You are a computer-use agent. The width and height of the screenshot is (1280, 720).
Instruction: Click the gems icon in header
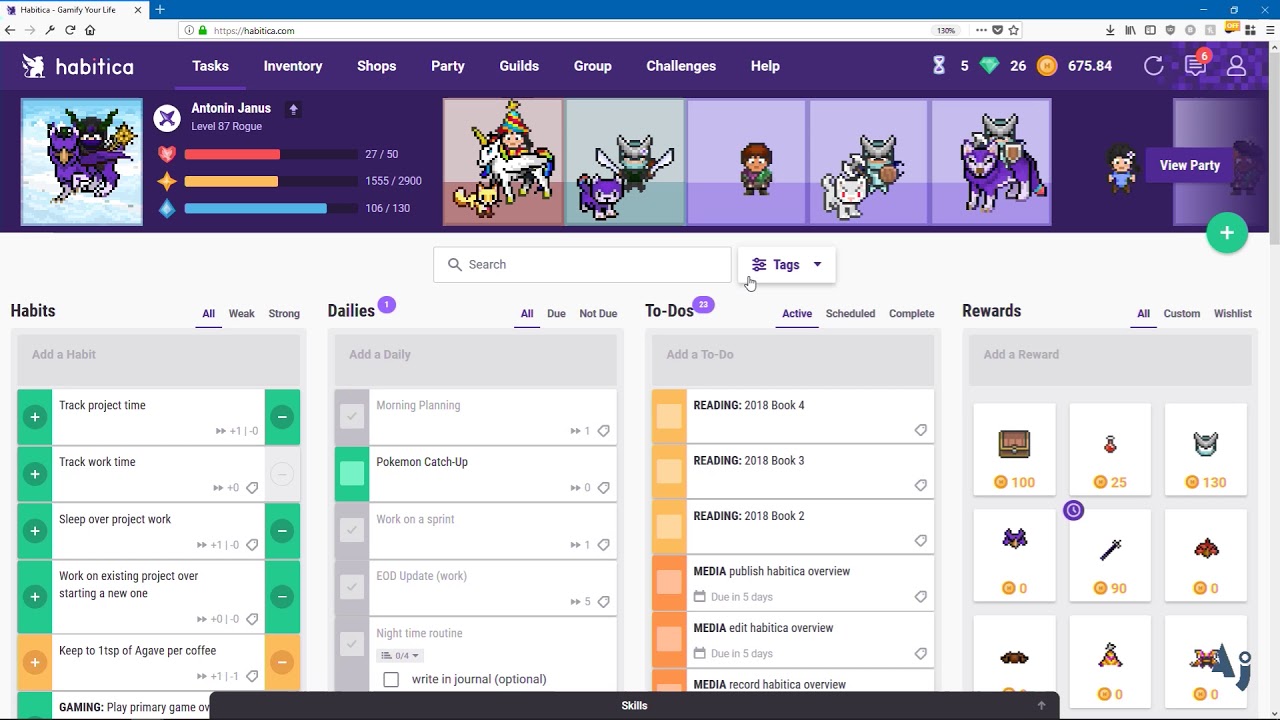[x=989, y=66]
